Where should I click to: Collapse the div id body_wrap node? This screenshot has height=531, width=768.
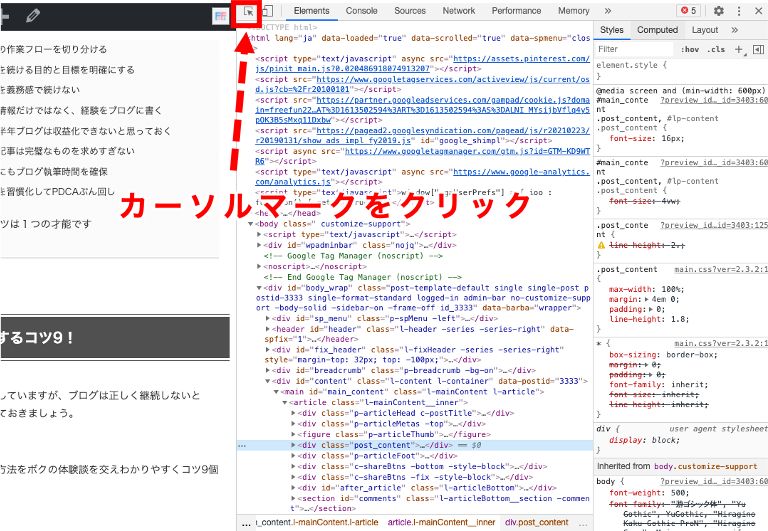[259, 288]
